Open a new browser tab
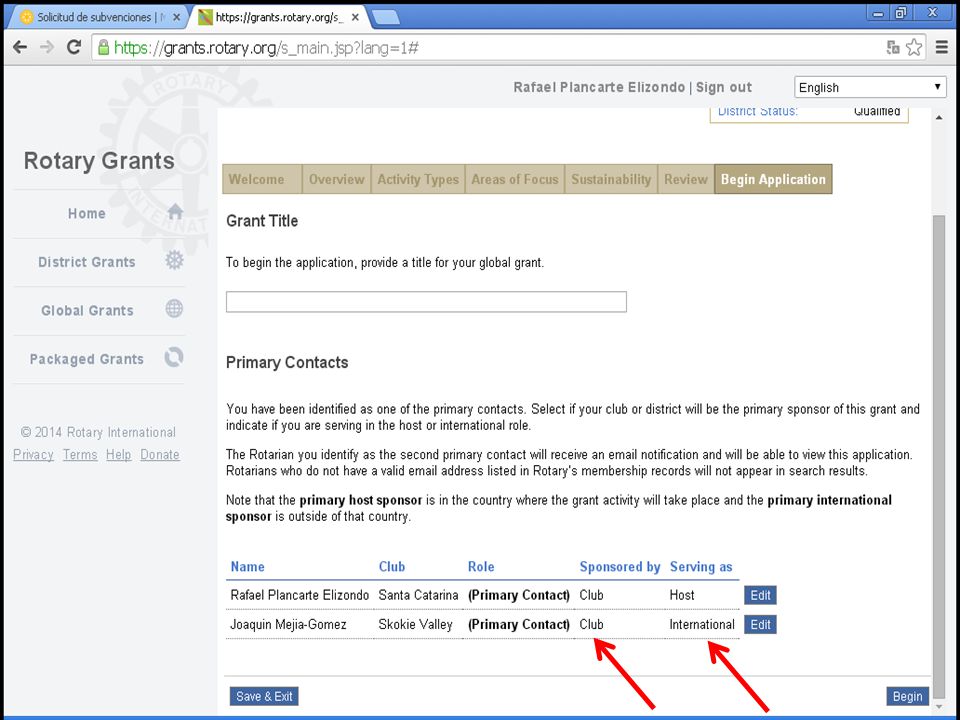 [386, 18]
